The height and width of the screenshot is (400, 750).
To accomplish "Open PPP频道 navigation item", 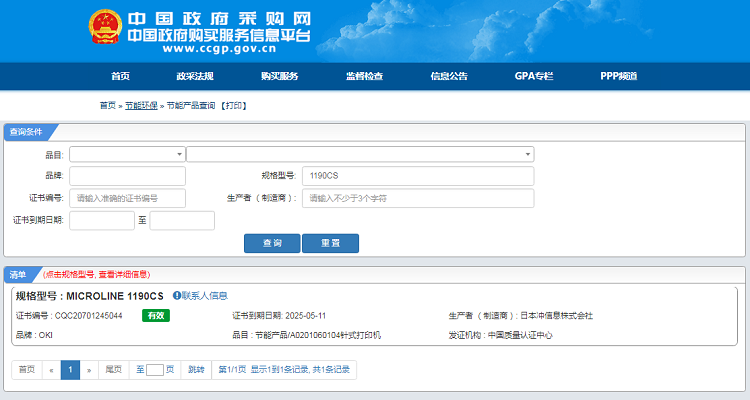I will click(618, 76).
